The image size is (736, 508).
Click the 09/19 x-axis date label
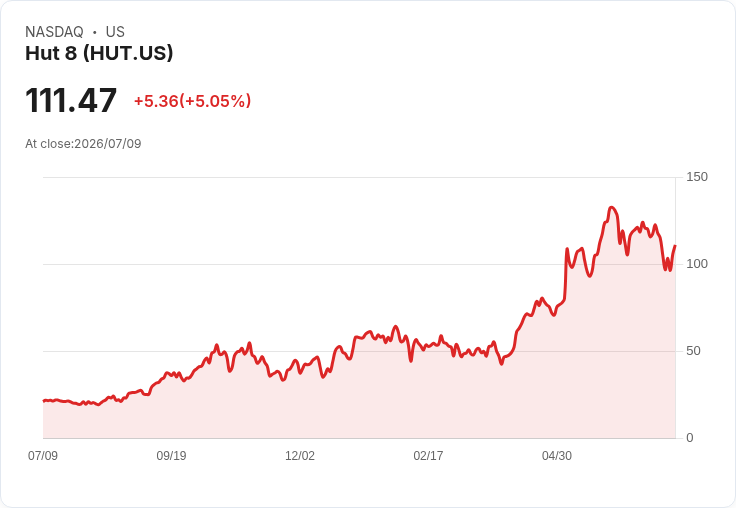171,455
